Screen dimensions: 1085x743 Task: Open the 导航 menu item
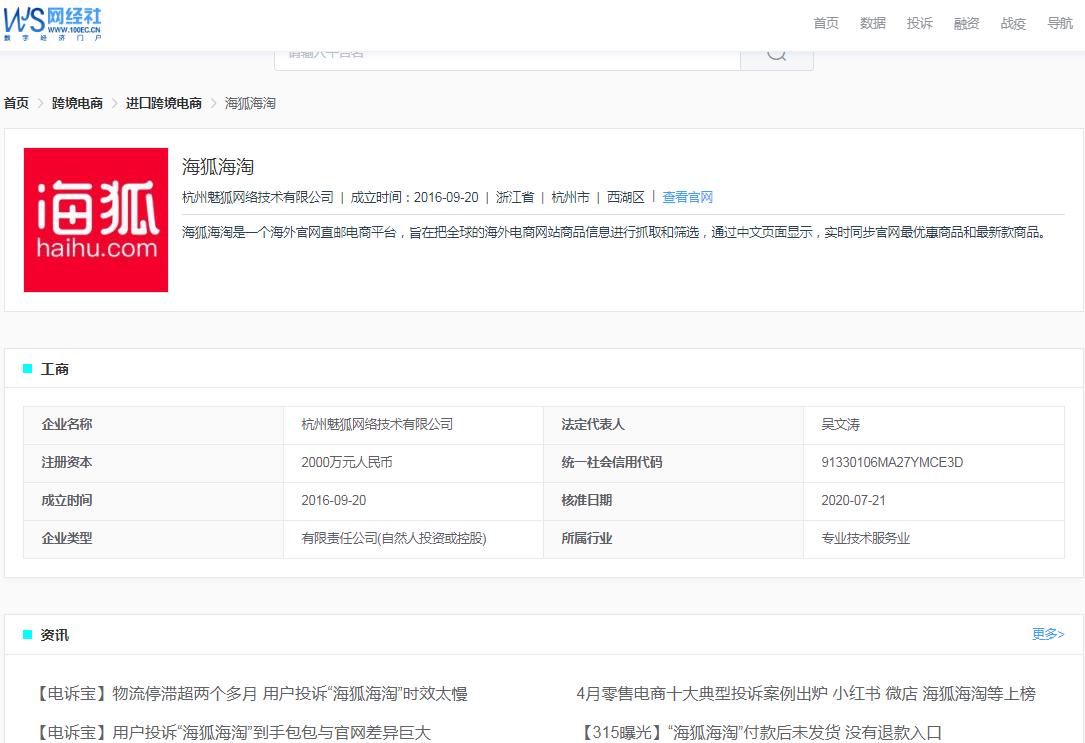pyautogui.click(x=1058, y=23)
